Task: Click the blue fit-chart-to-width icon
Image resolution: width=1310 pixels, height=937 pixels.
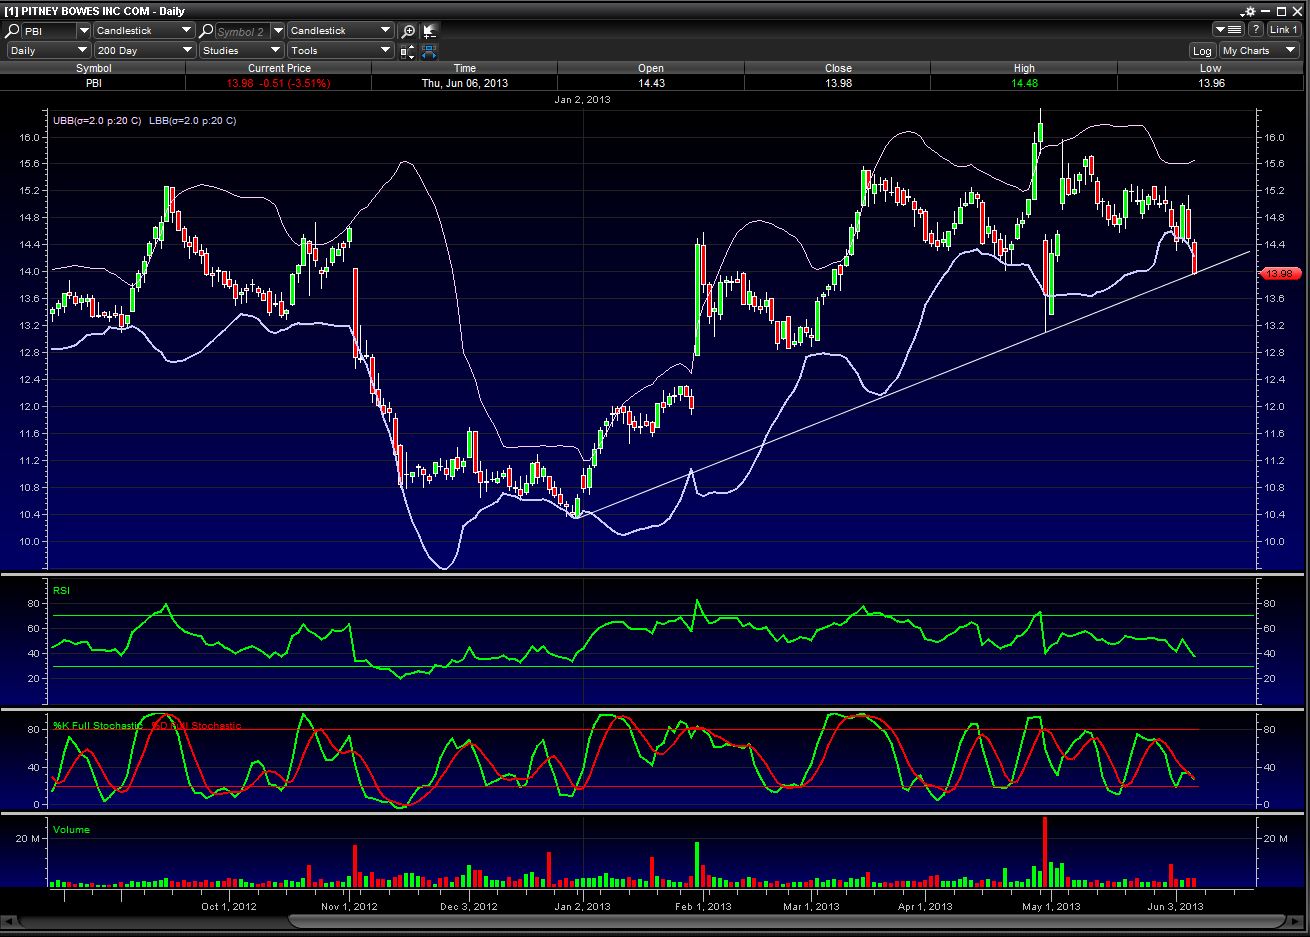Action: [429, 51]
